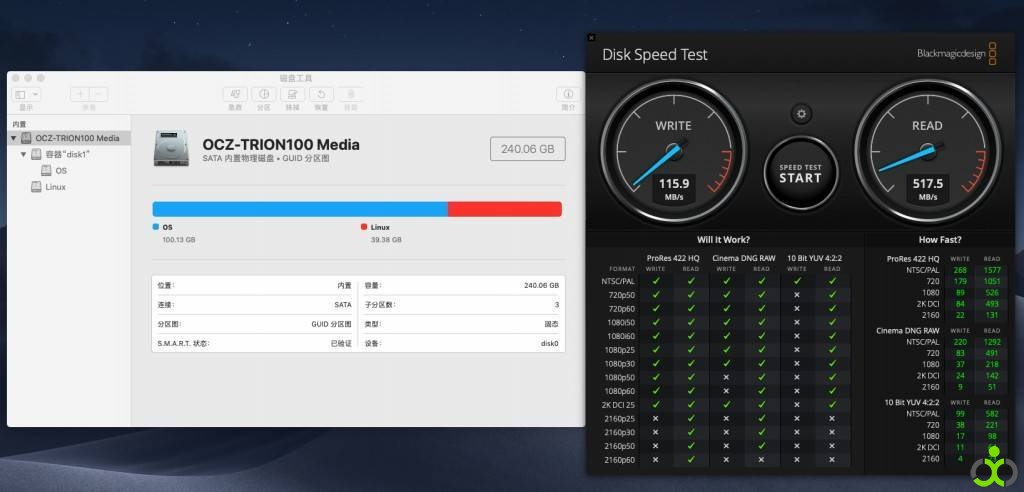Select the OS volume in sidebar
The width and height of the screenshot is (1024, 492).
pyautogui.click(x=69, y=171)
